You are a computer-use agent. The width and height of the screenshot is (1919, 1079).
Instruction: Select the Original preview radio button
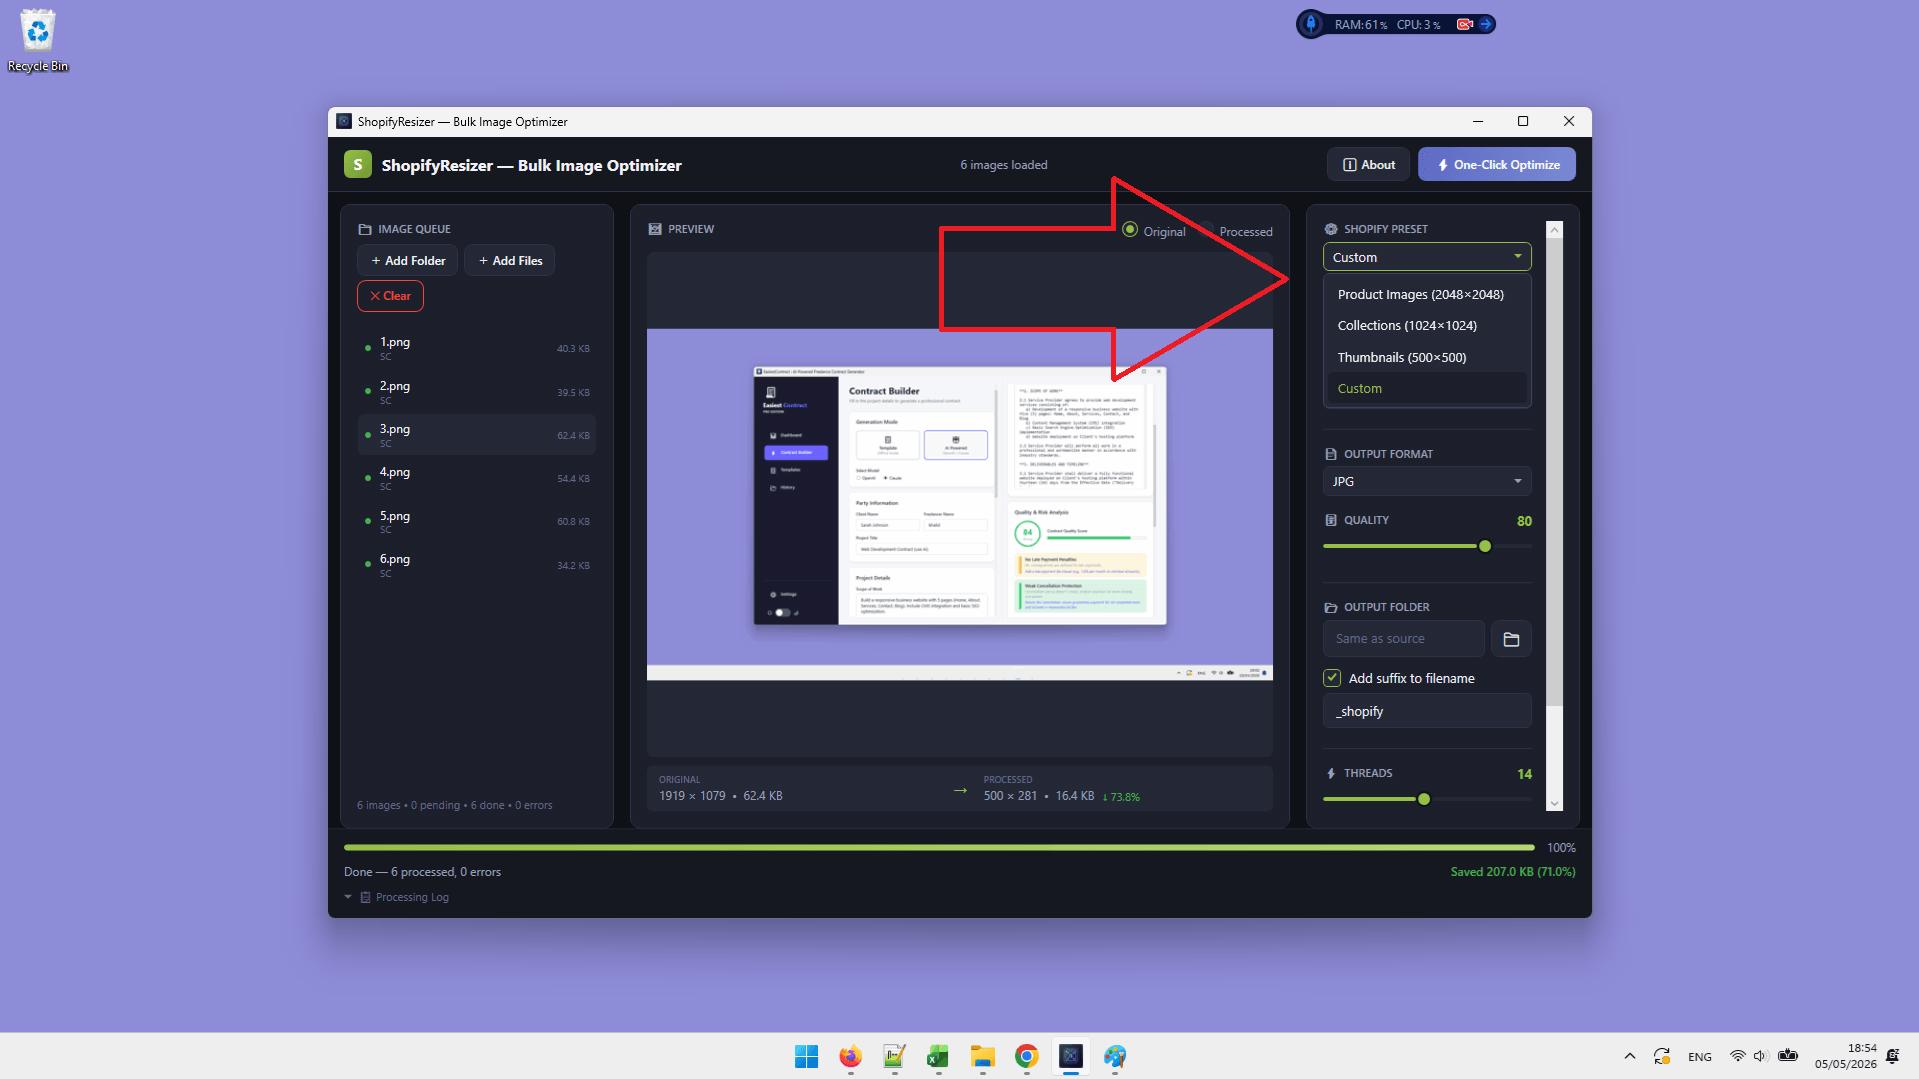[1130, 230]
